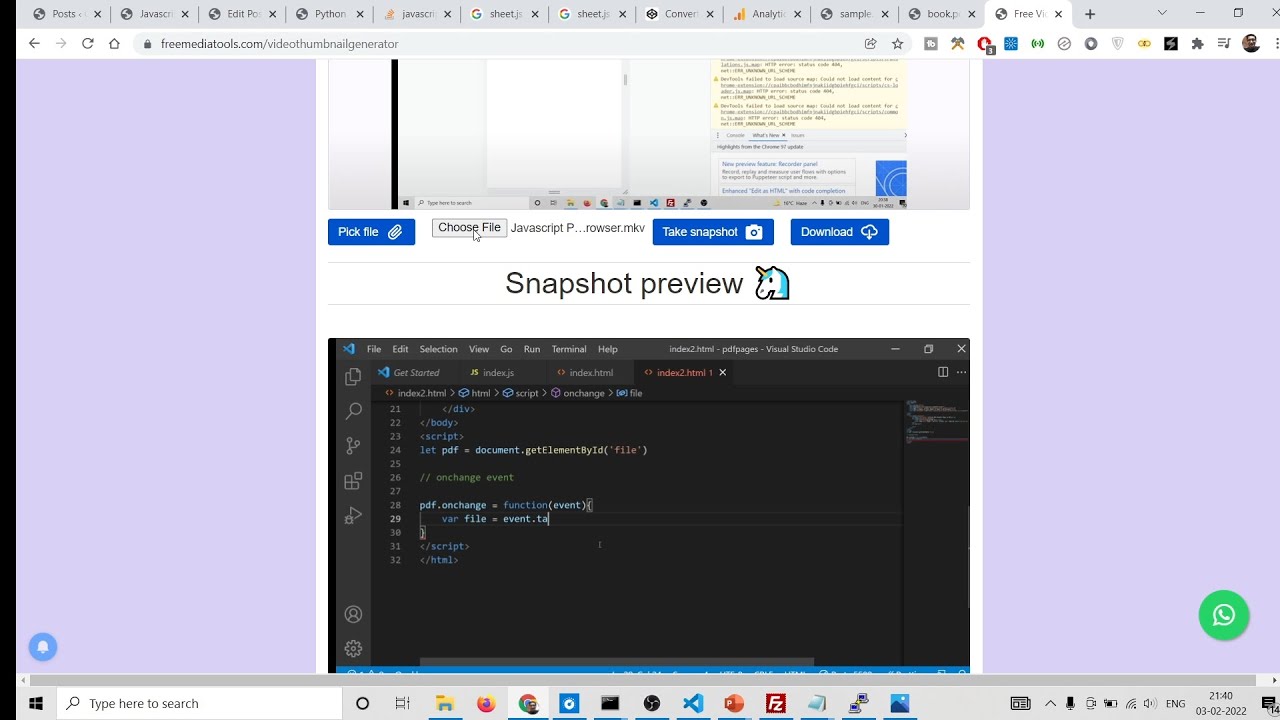Open the WhatsApp chat bubble
Viewport: 1280px width, 720px height.
[1224, 615]
